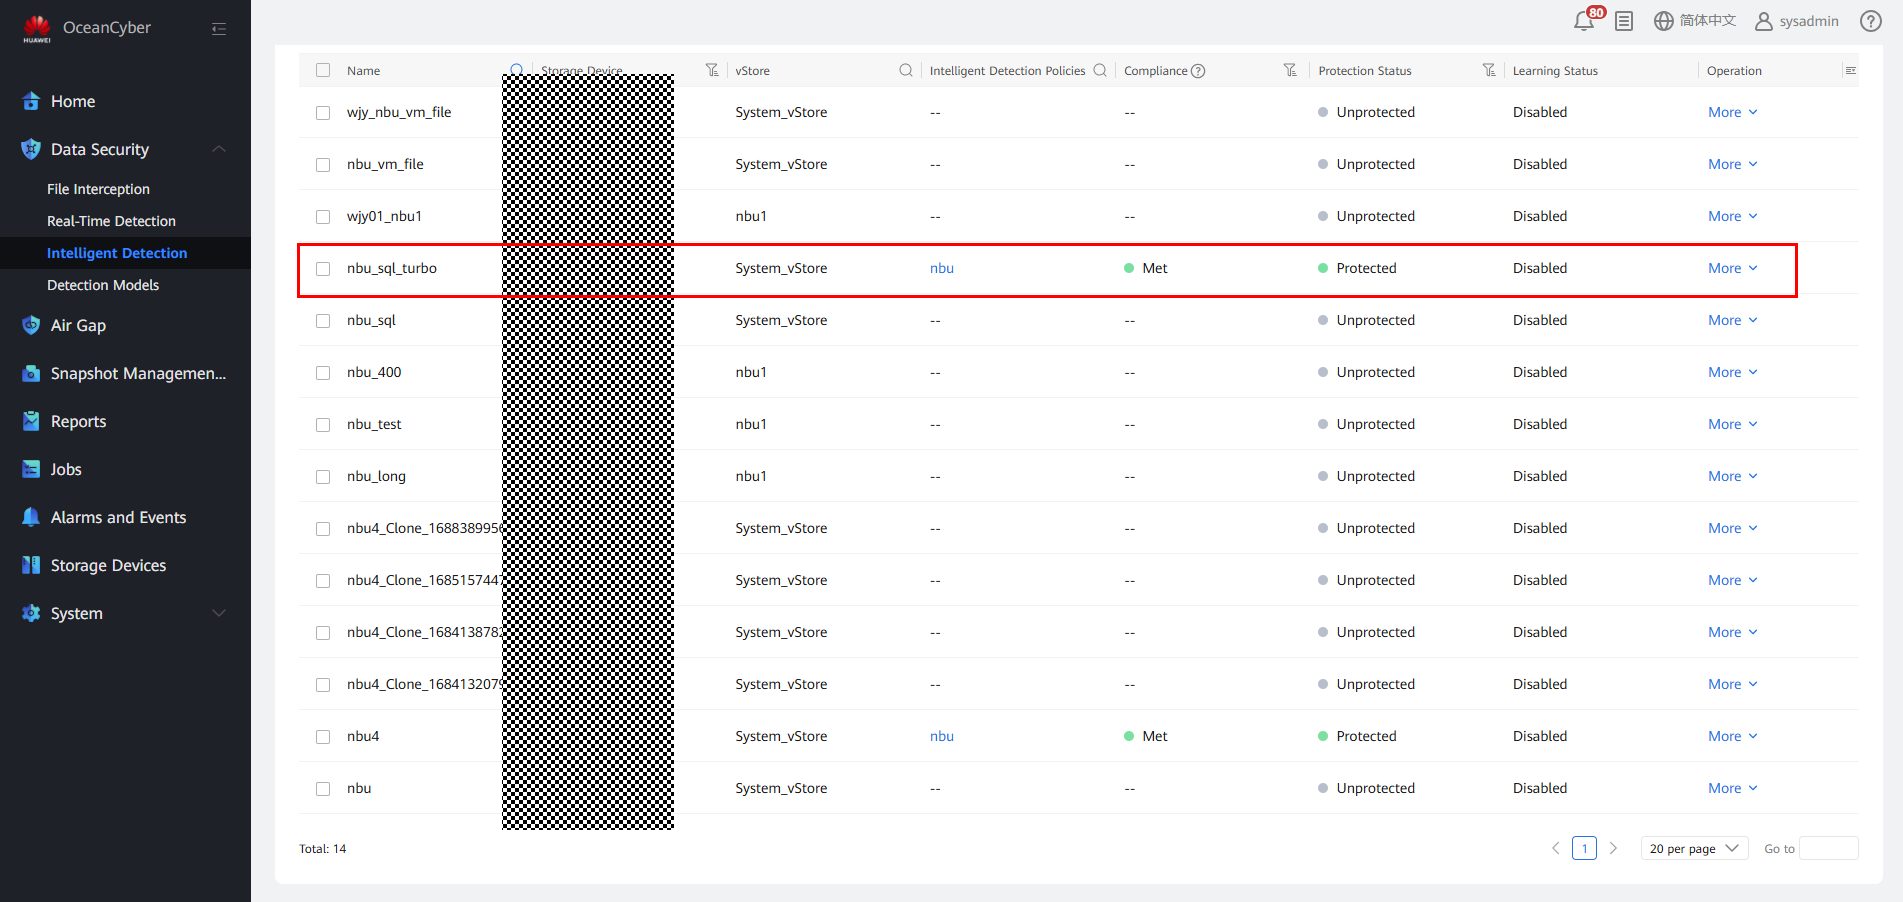
Task: Tick the checkbox for nbu_sql_turbo
Action: 323,269
